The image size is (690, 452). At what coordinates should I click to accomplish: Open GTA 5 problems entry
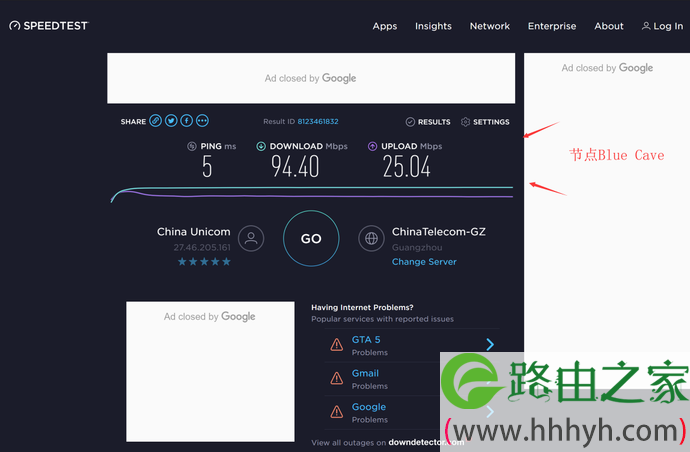point(412,345)
